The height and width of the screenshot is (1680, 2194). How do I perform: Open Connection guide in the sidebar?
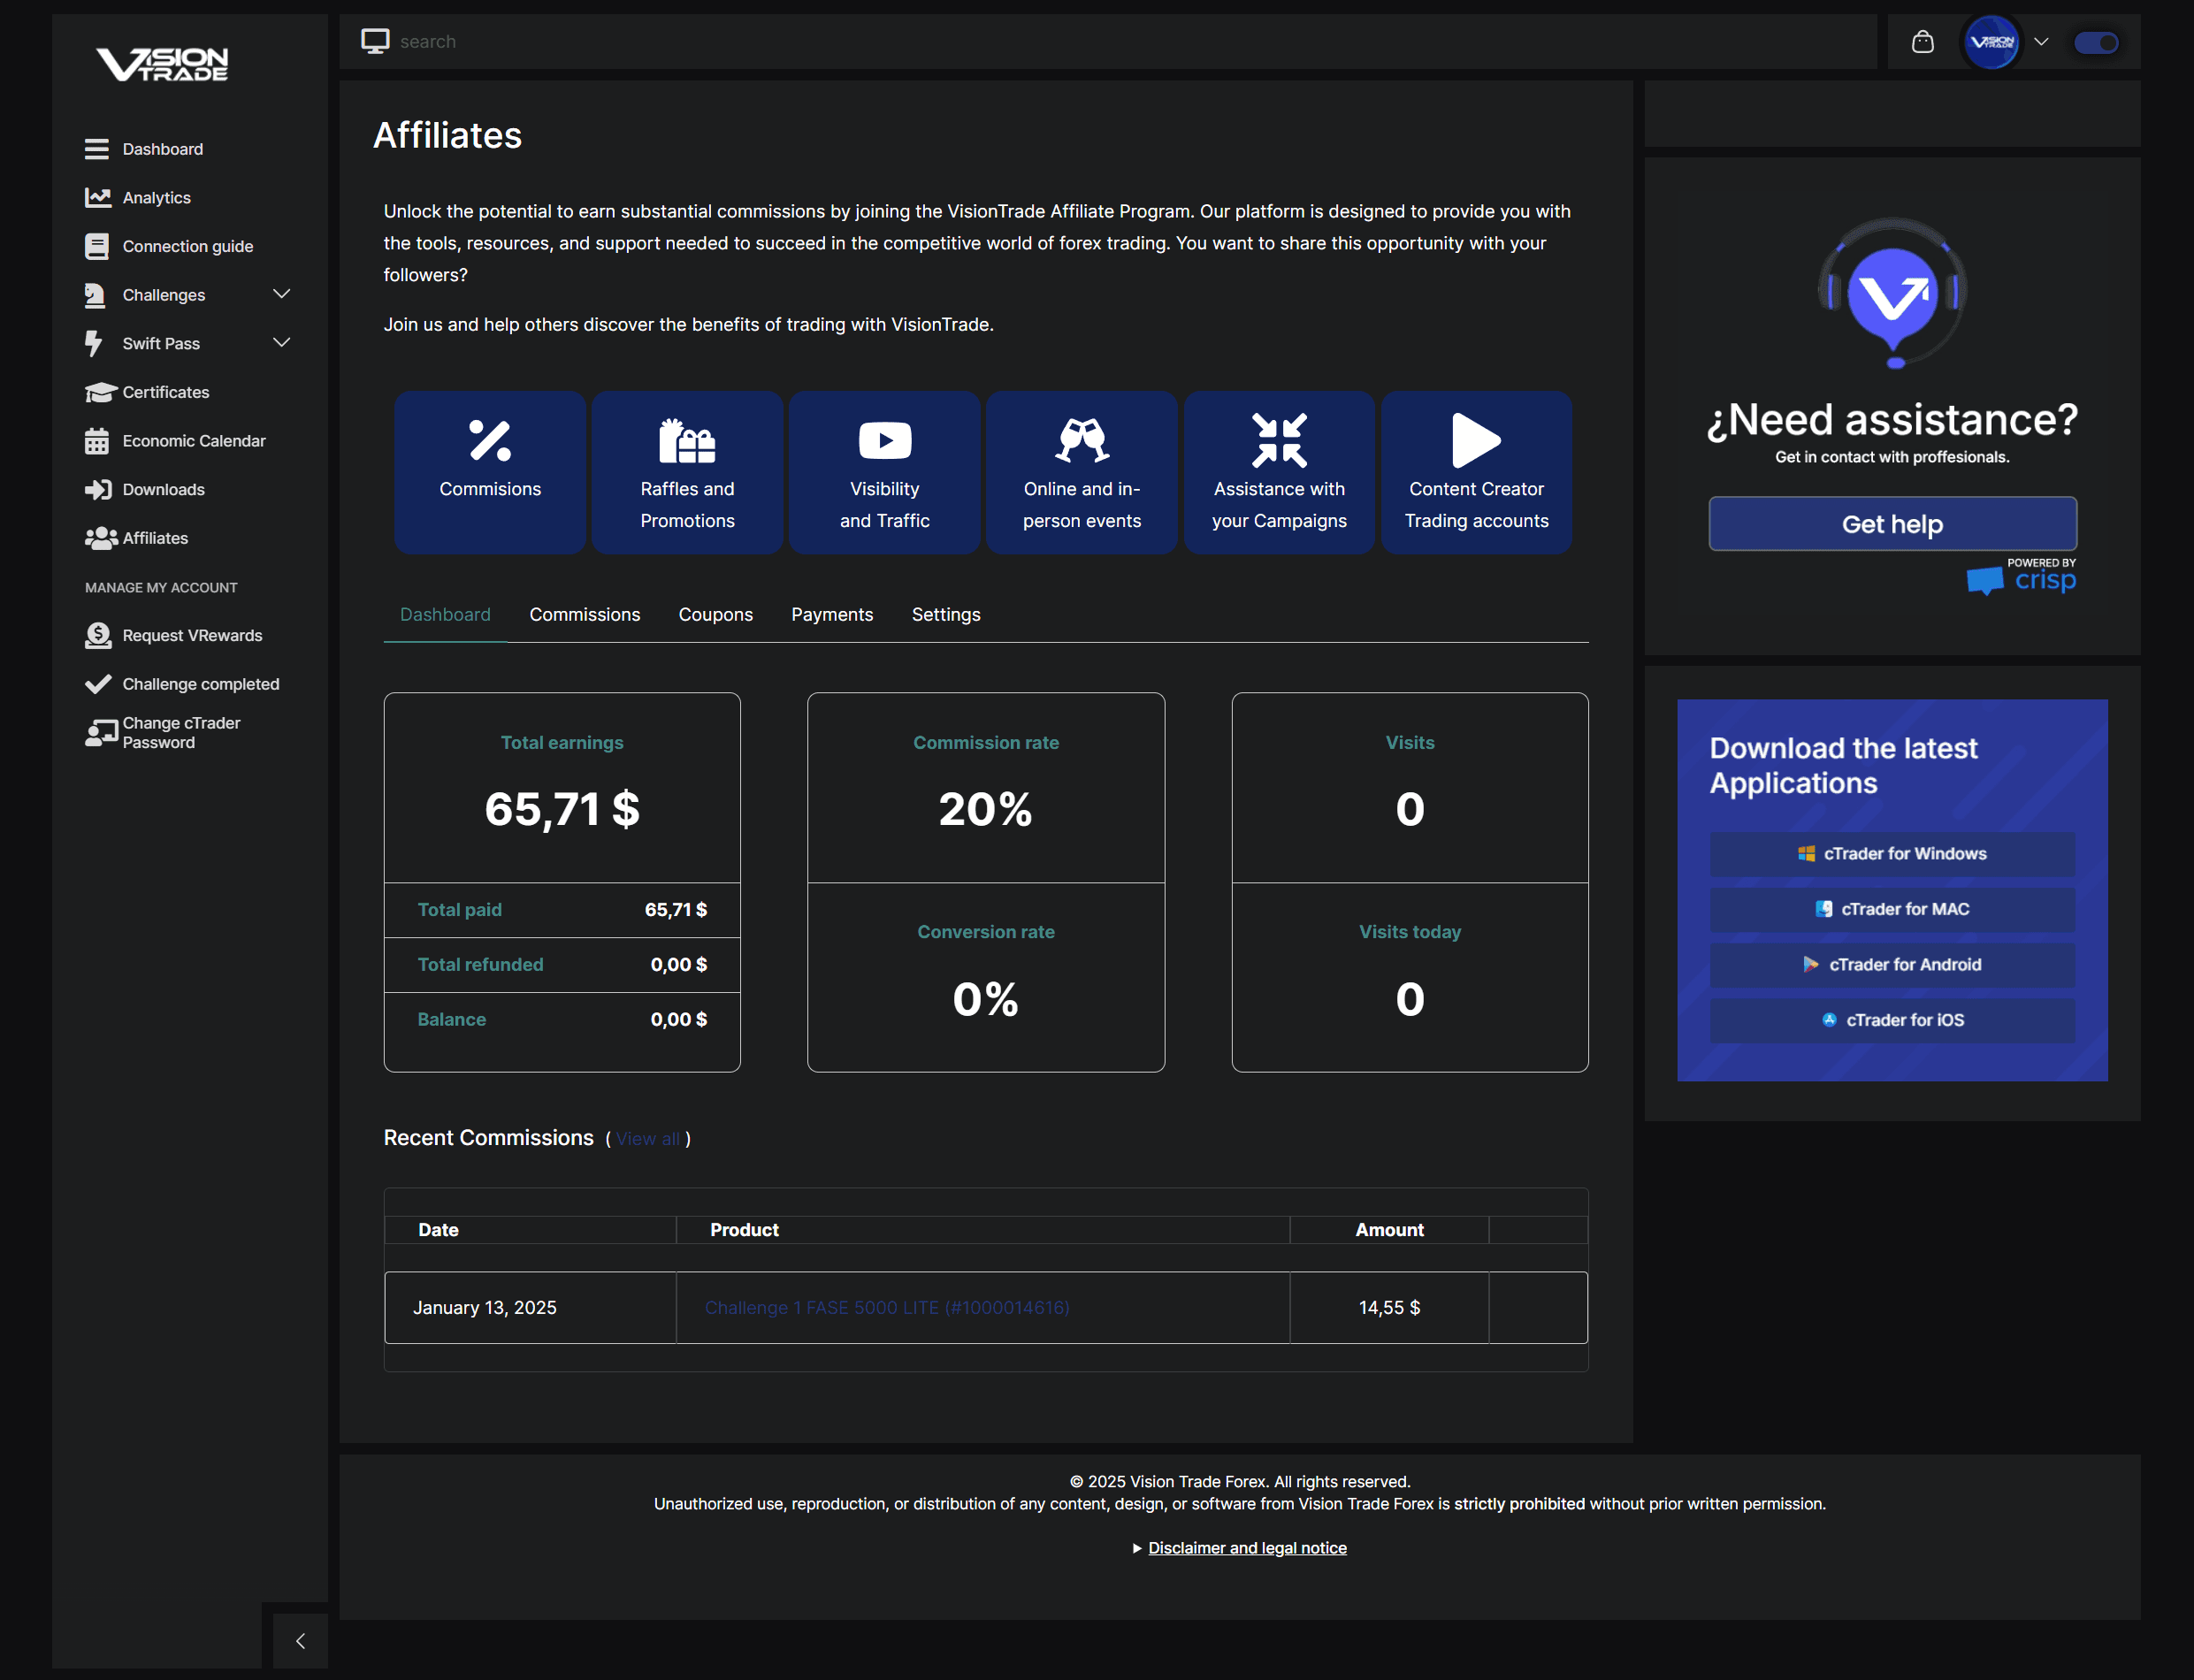tap(187, 247)
